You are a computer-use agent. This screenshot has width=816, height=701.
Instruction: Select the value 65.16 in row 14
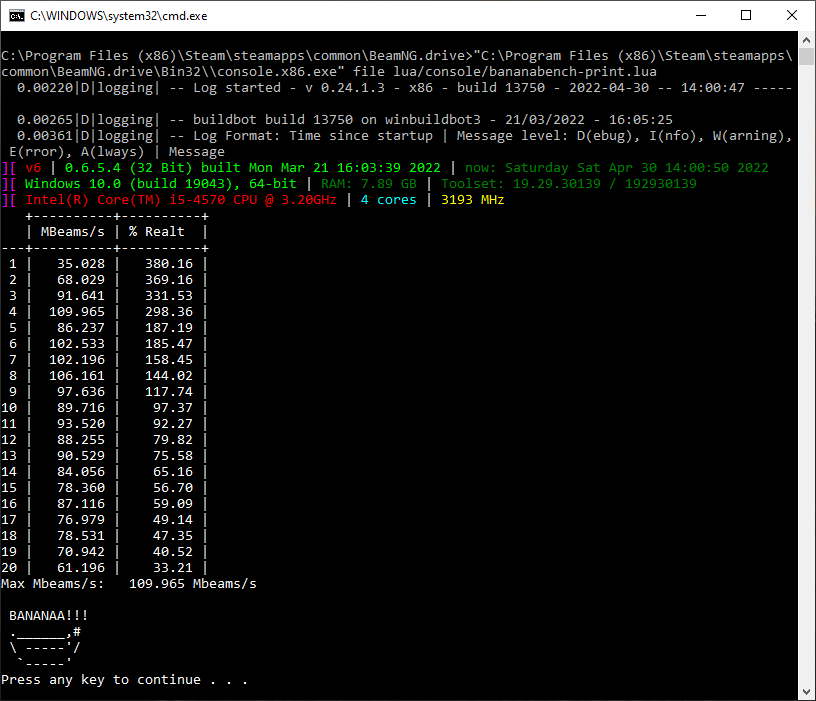(x=173, y=472)
